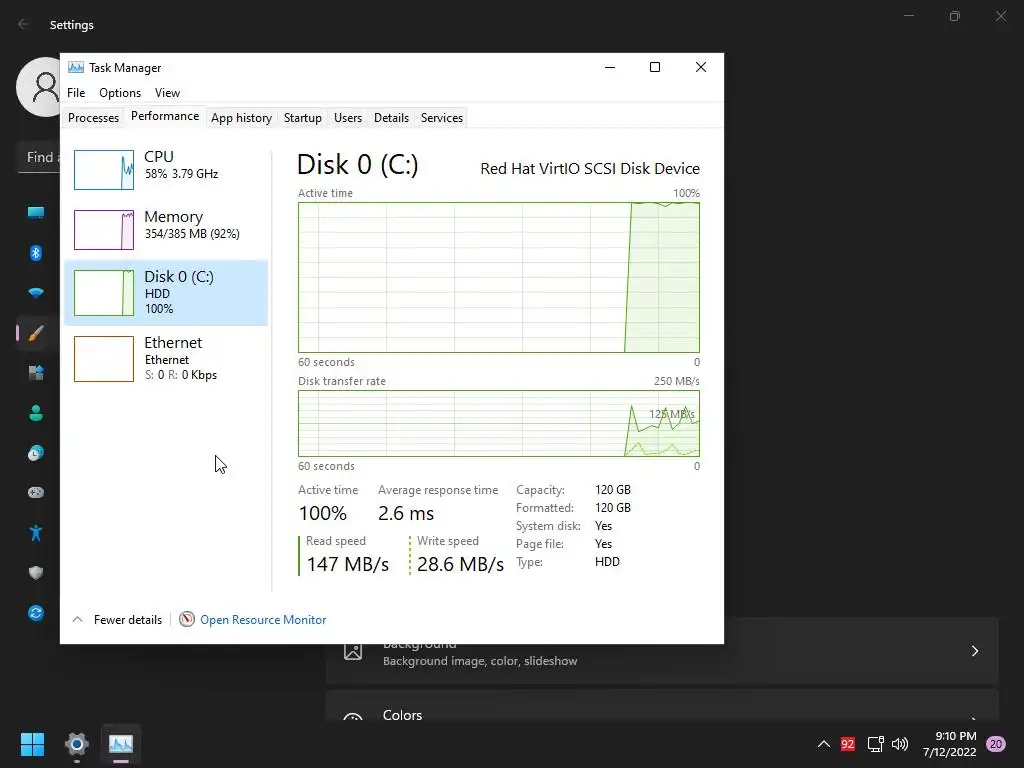Restore the Settings window size
Viewport: 1024px width, 768px height.
click(x=955, y=16)
